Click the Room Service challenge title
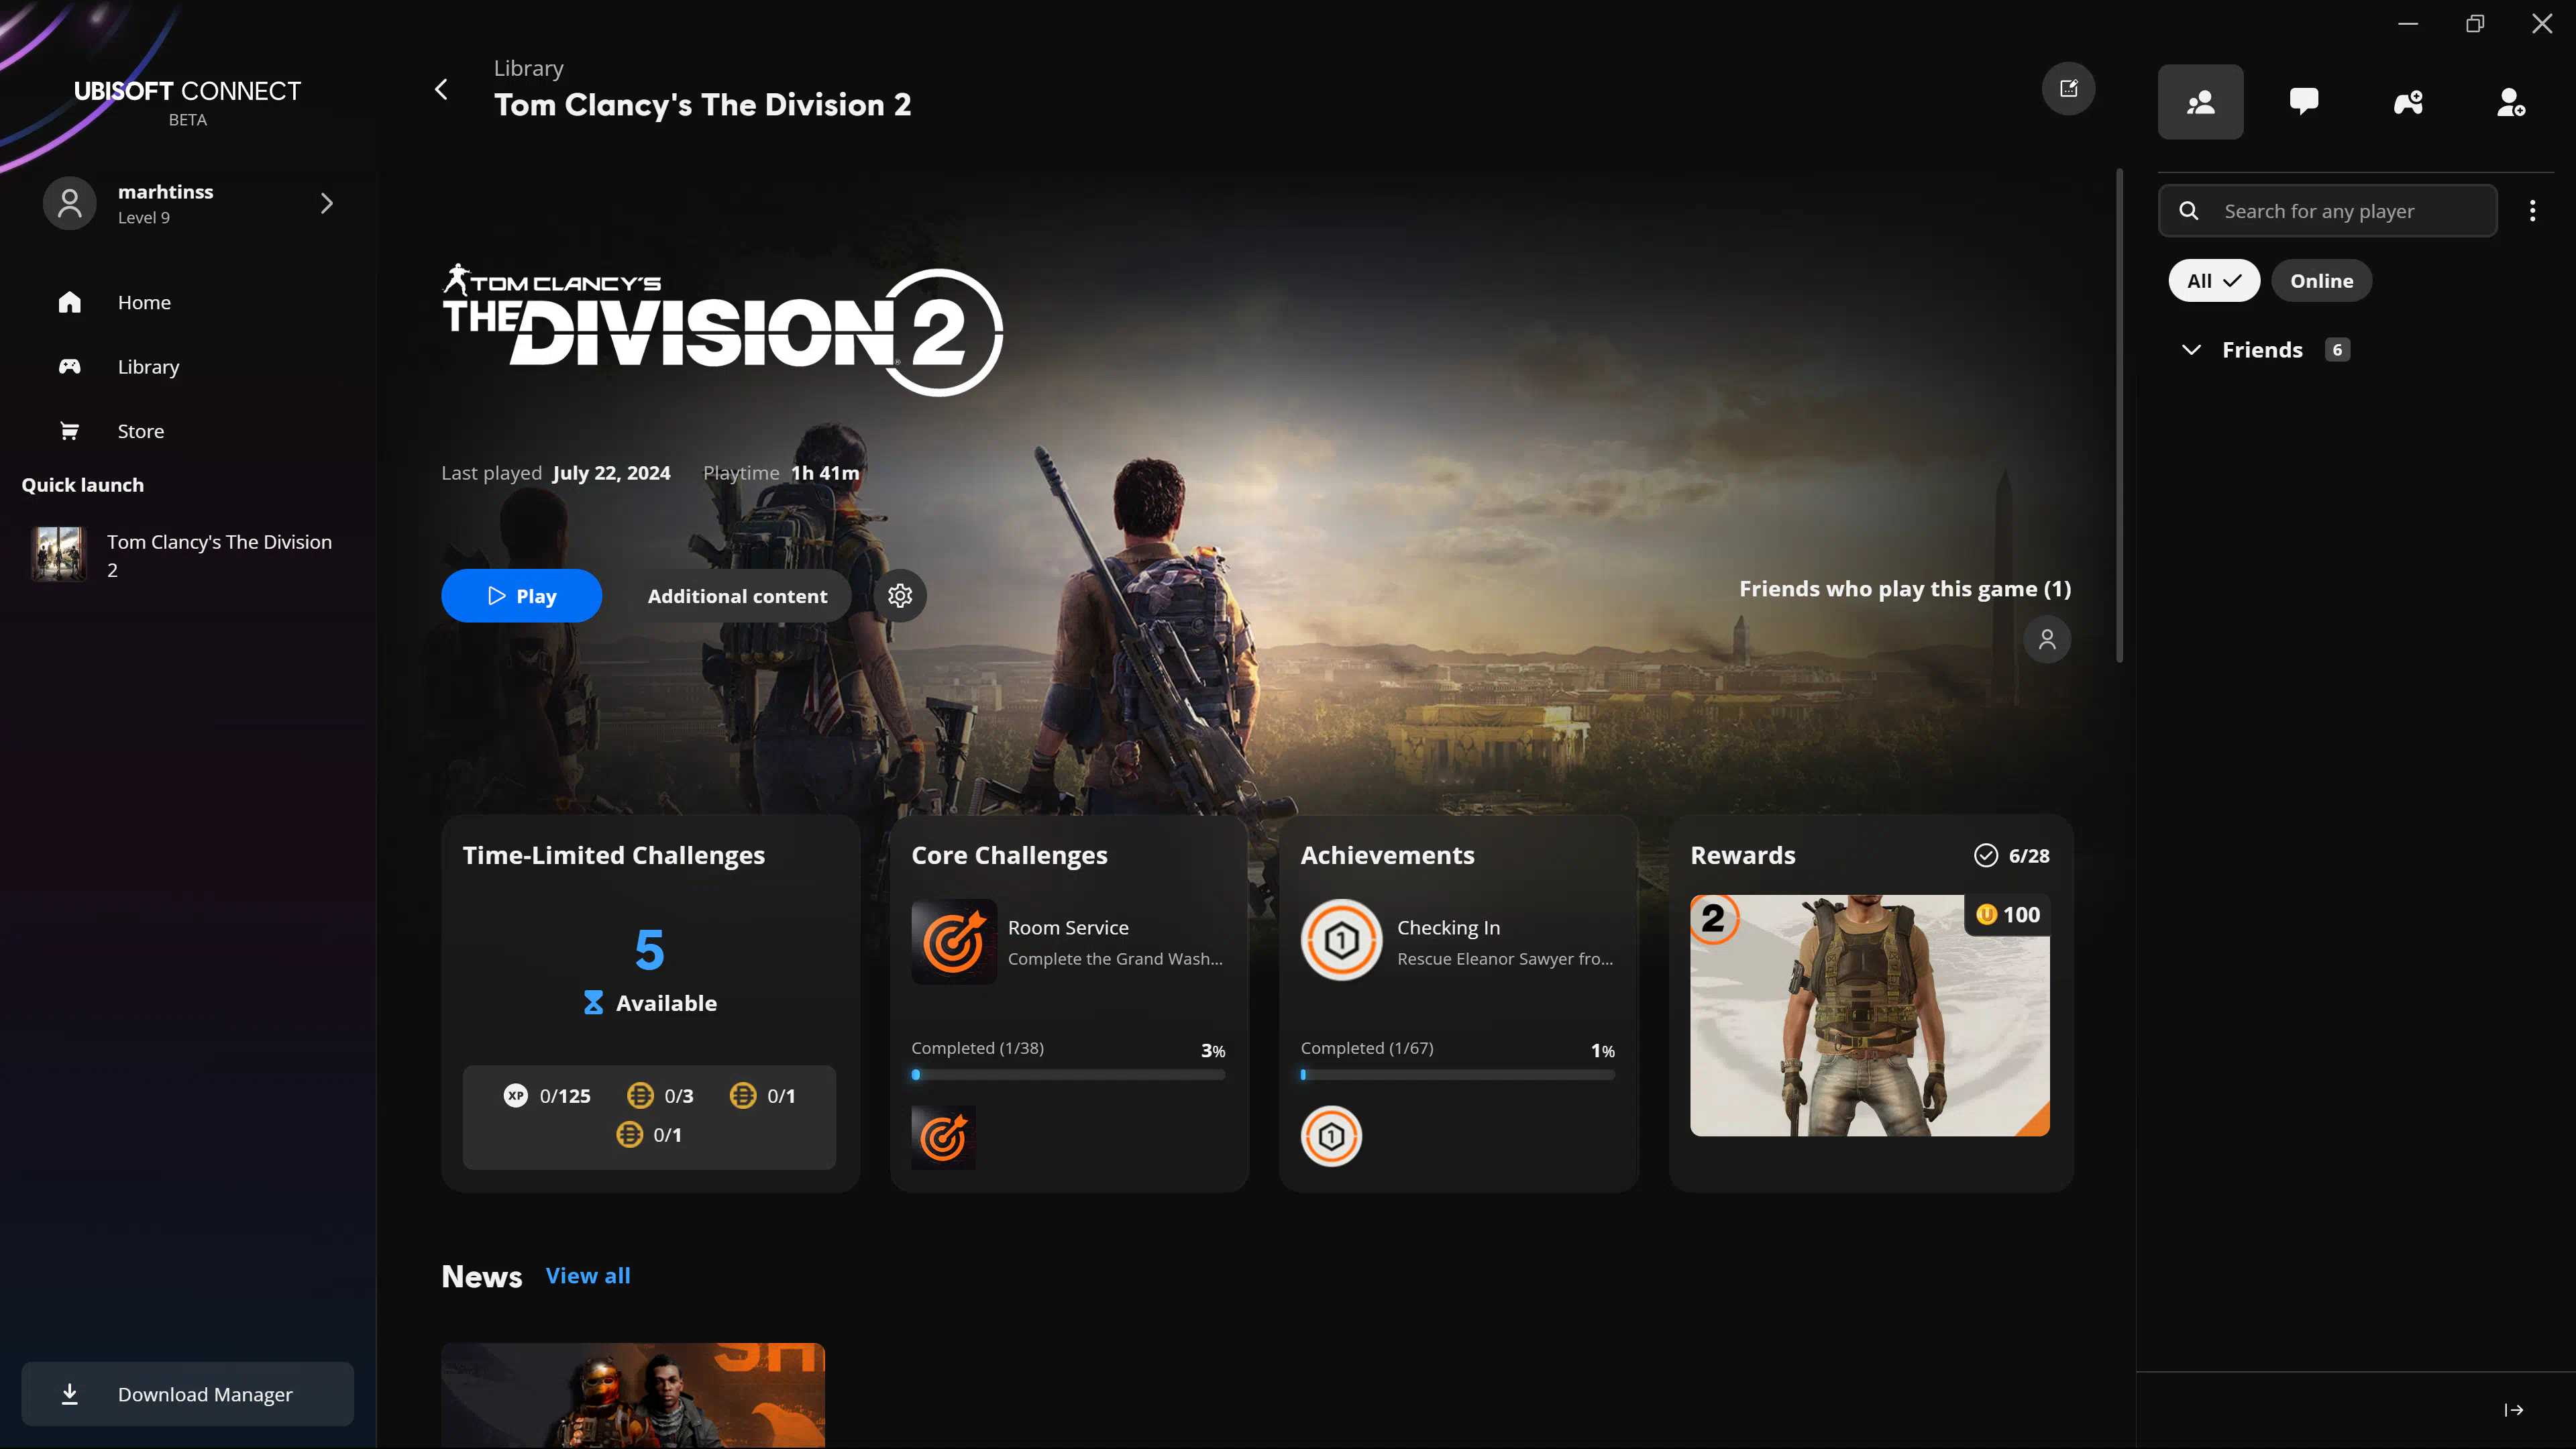Screen dimensions: 2576x1449 pyautogui.click(x=1068, y=928)
